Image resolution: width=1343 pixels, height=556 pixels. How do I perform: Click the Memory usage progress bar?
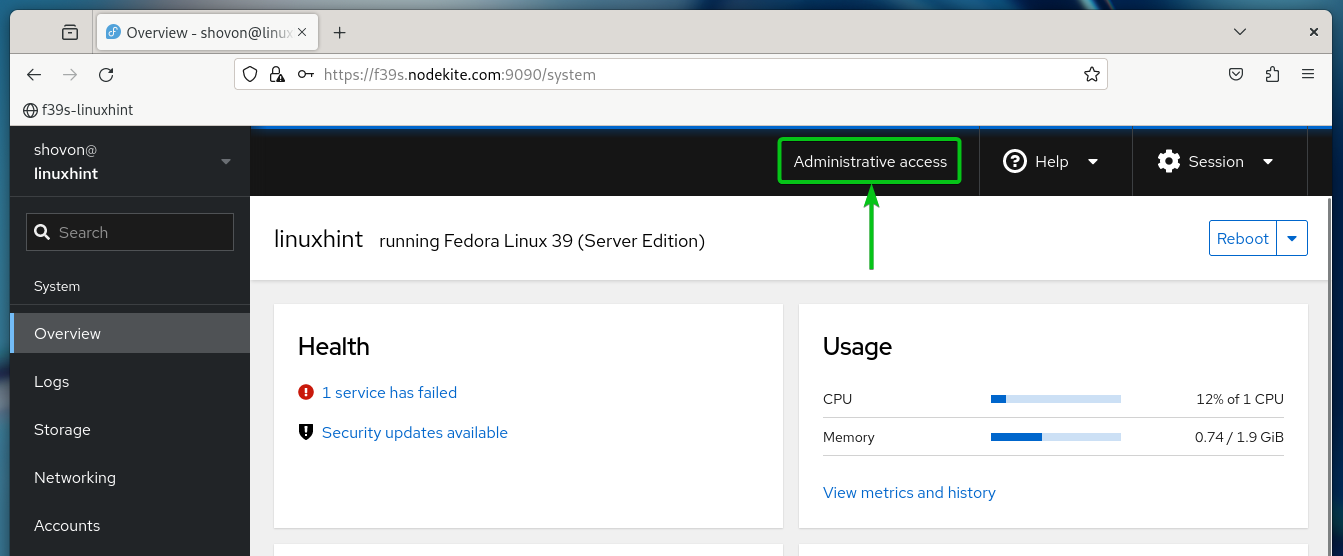[1056, 437]
